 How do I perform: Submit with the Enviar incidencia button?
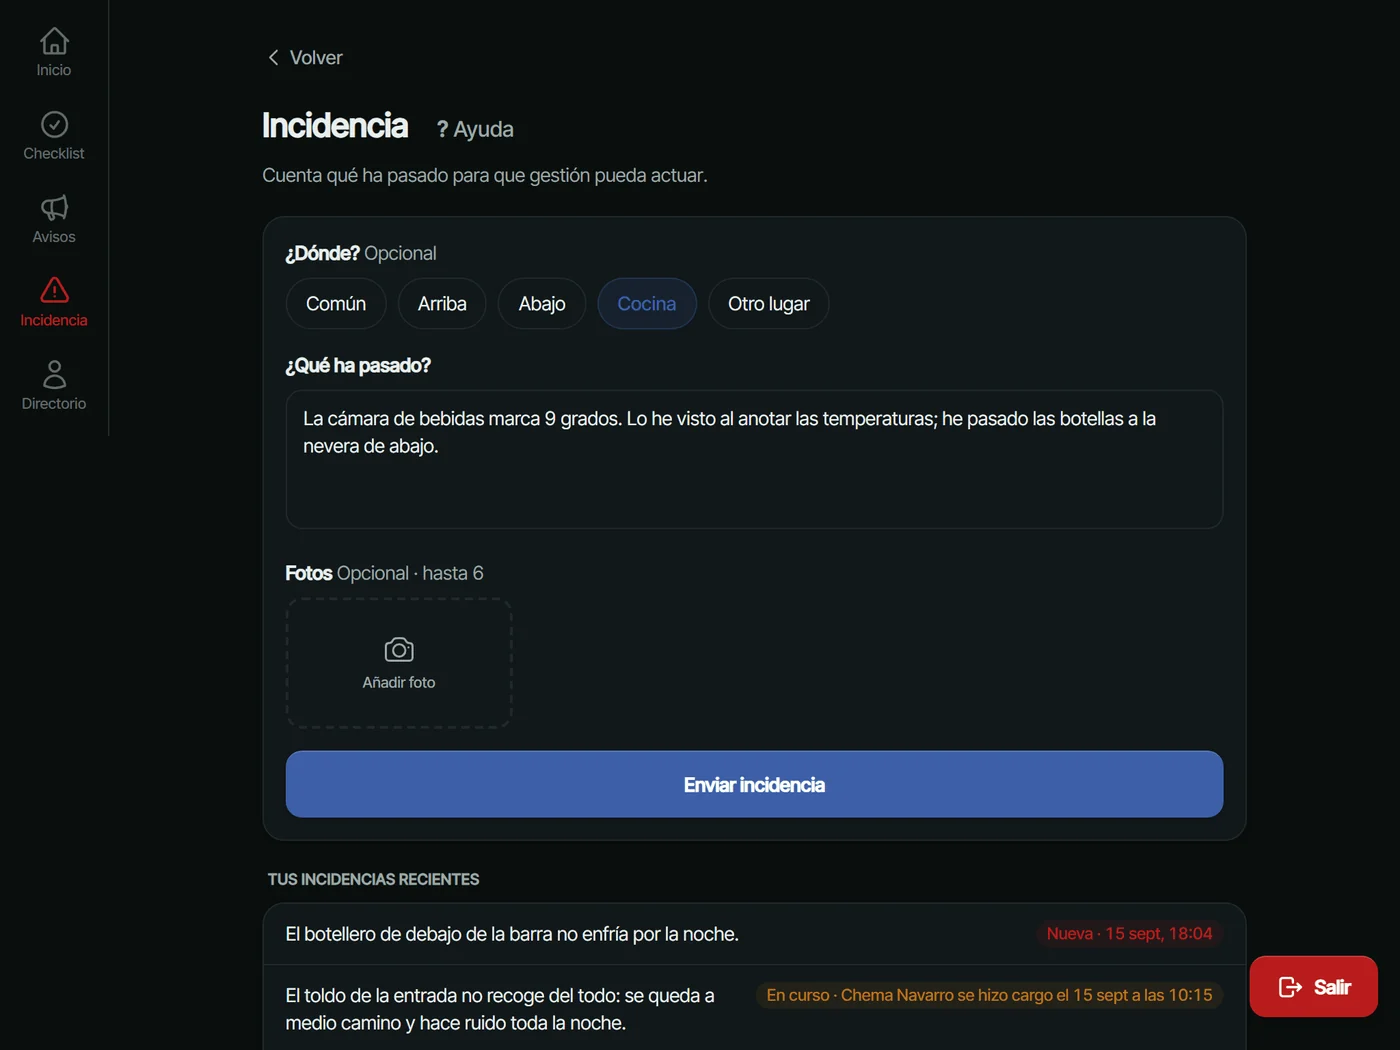[x=754, y=784]
